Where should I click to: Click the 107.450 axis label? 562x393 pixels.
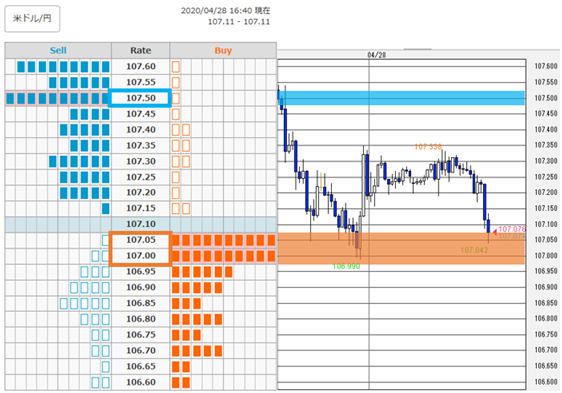tap(546, 114)
